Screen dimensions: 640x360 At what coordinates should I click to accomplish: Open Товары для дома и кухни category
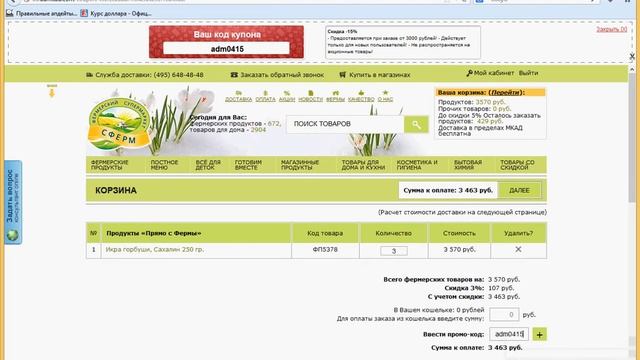[x=363, y=165]
